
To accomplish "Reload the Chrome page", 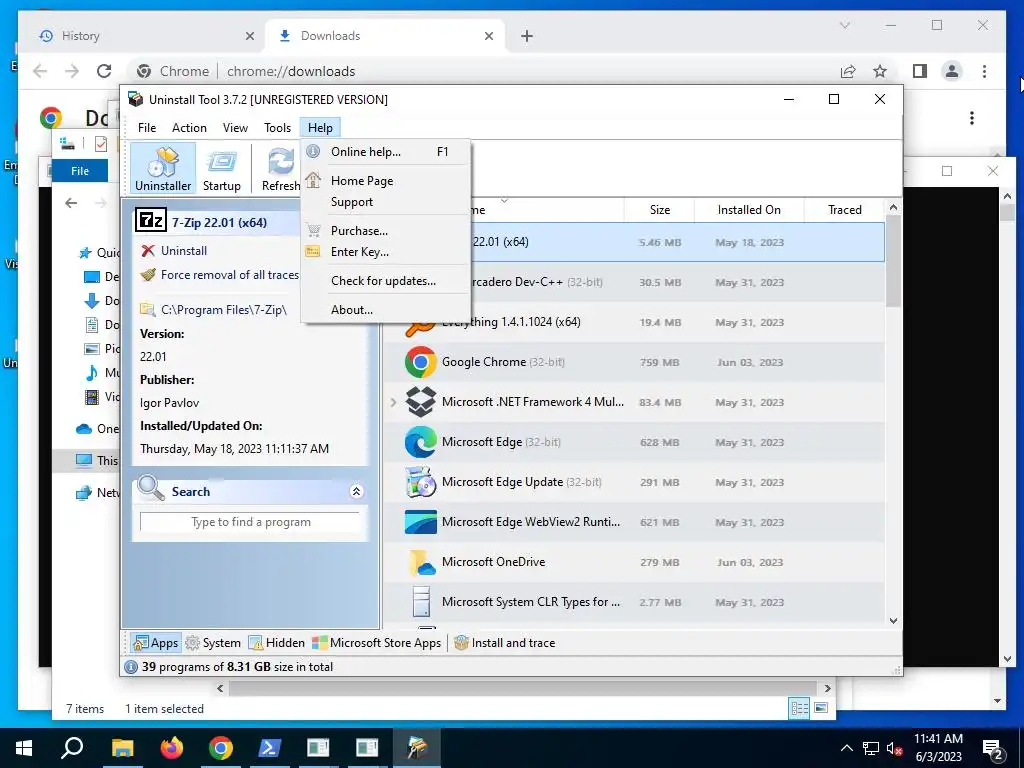I will click(x=104, y=71).
